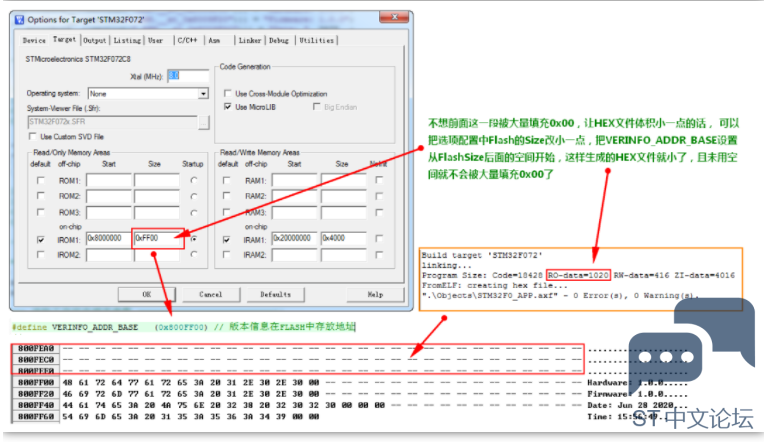
Task: Click the Help button
Action: [x=375, y=294]
